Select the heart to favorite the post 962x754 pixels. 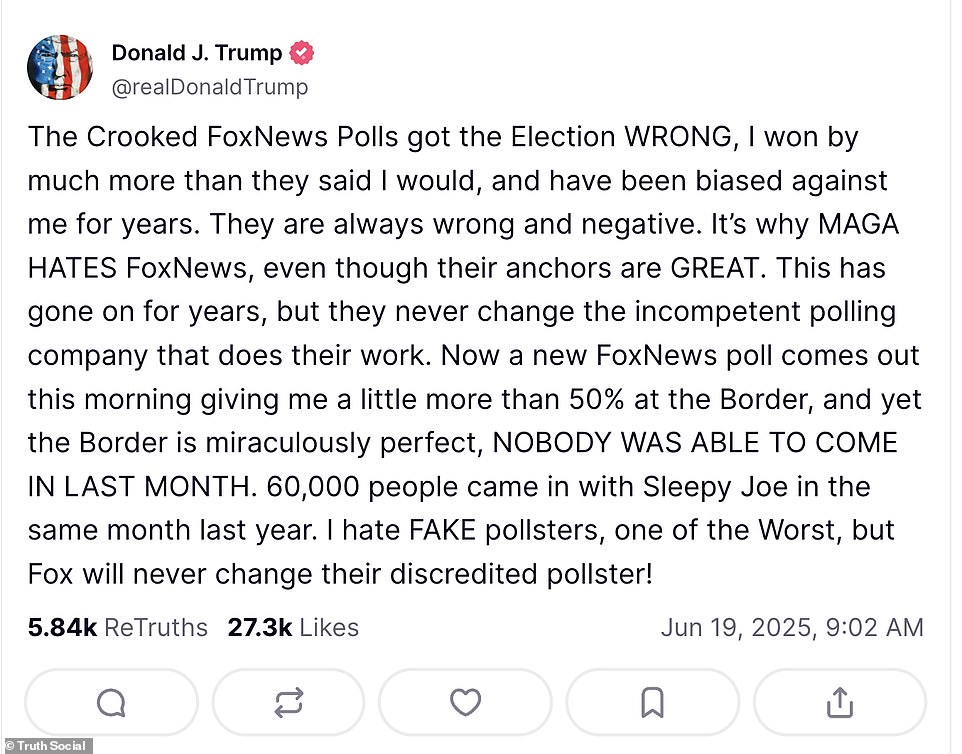pyautogui.click(x=465, y=702)
